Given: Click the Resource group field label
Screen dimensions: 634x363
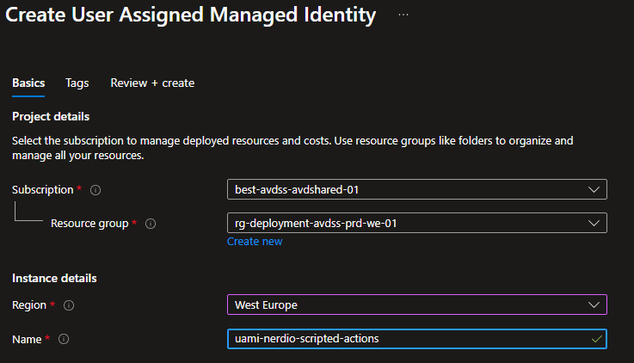Looking at the screenshot, I should coord(89,224).
